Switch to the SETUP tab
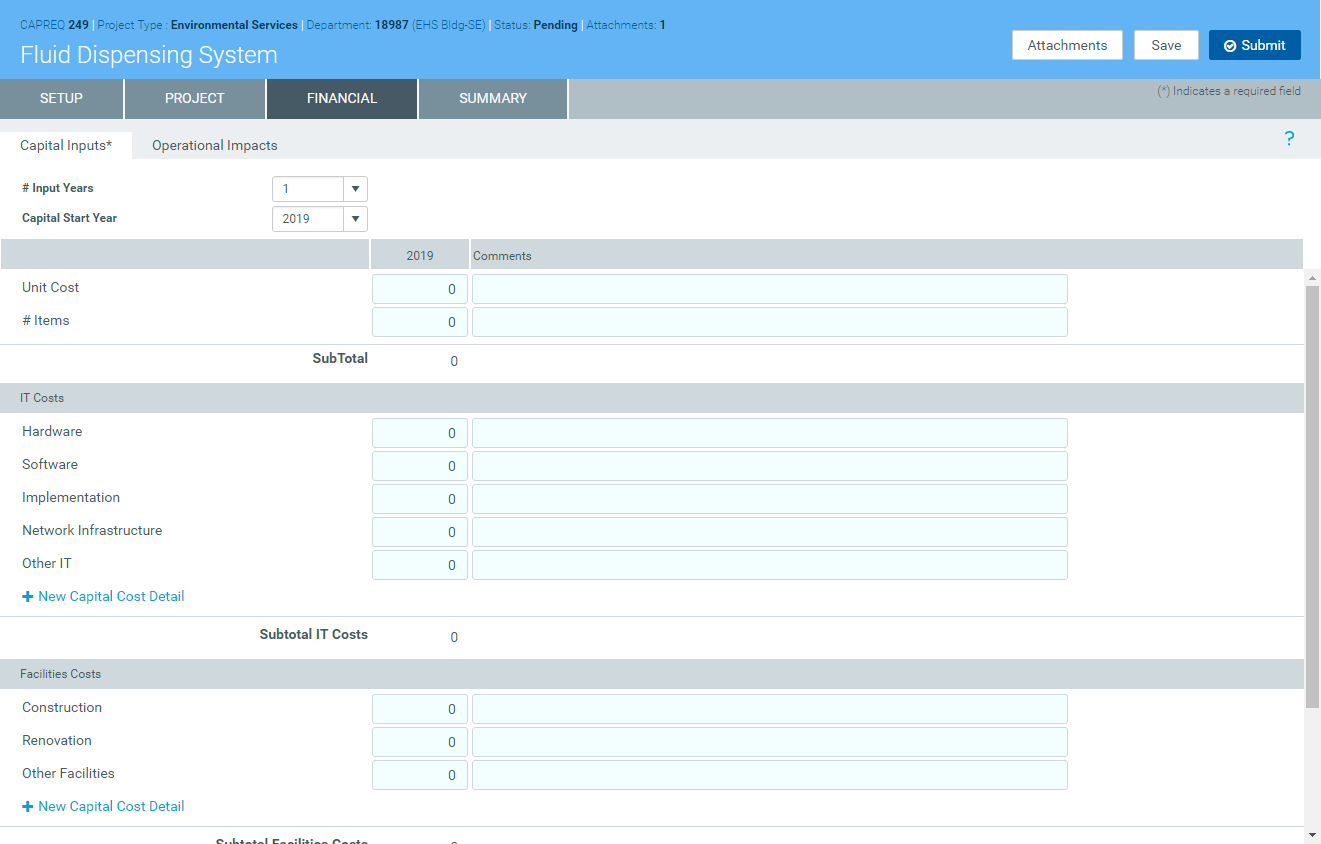 (x=61, y=98)
